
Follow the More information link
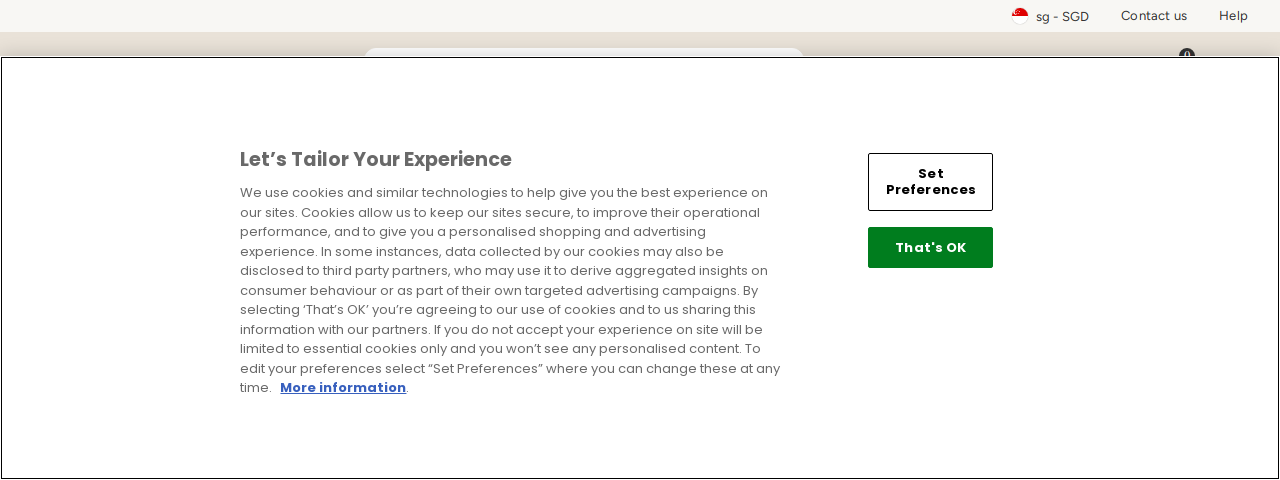click(343, 388)
